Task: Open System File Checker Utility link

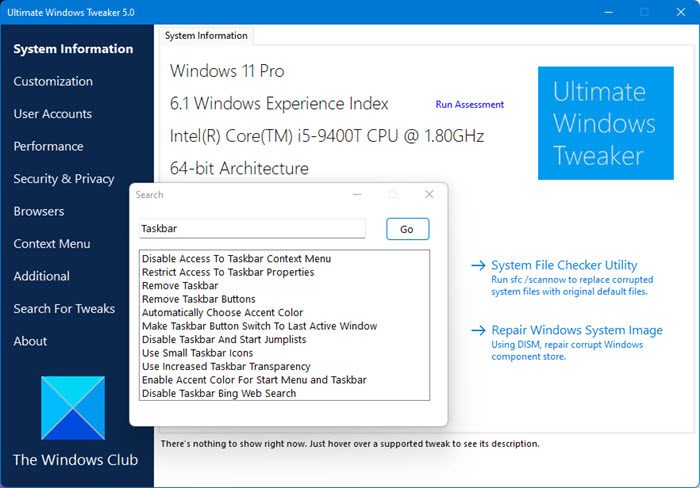Action: tap(564, 265)
